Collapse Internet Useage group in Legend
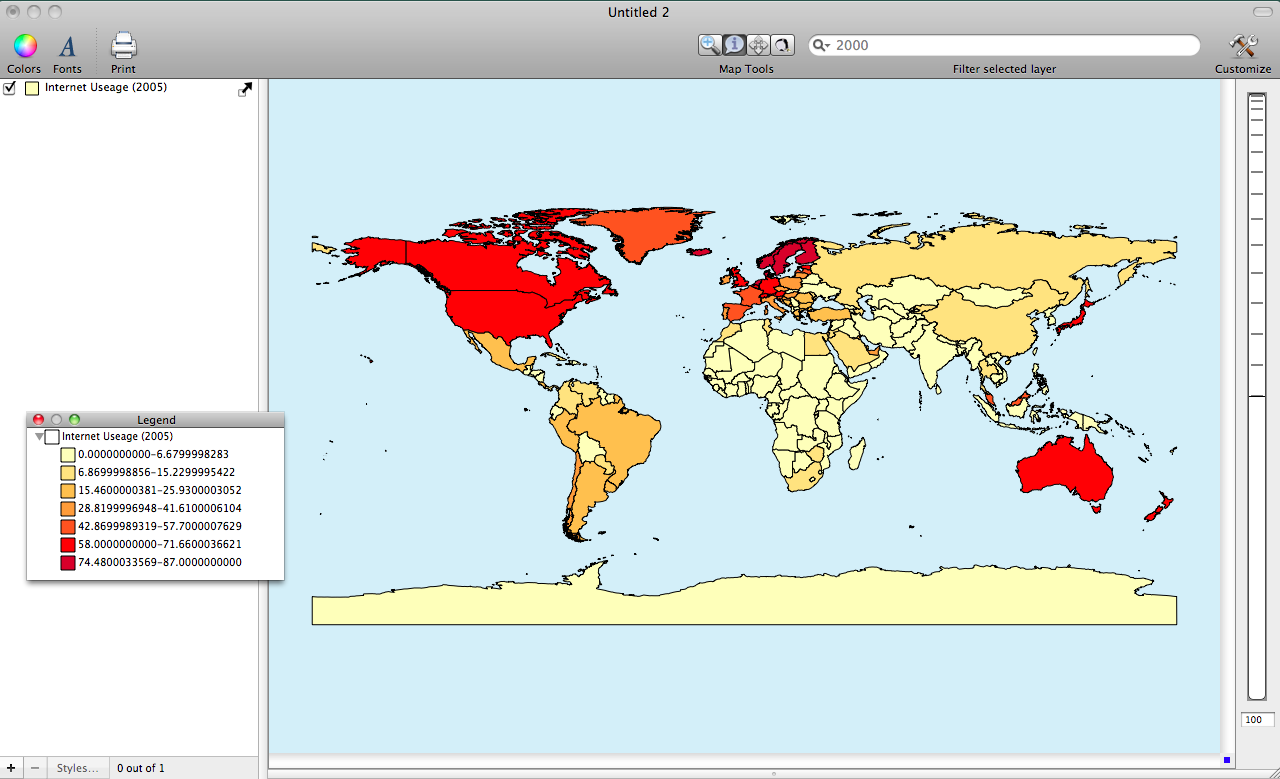Viewport: 1280px width, 779px height. coord(39,437)
